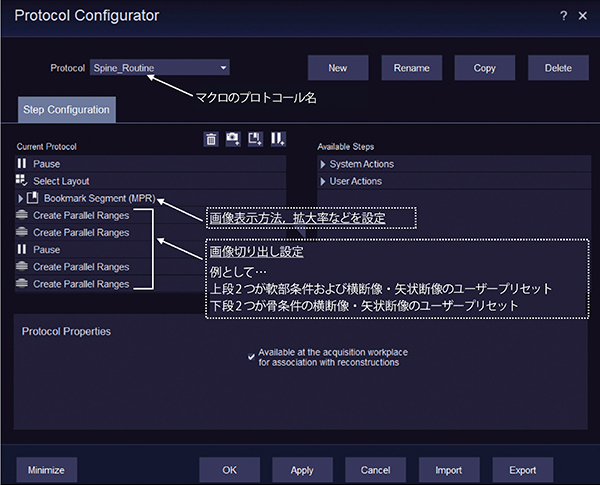Click the add snapshot step icon
The width and height of the screenshot is (600, 485).
coord(232,140)
